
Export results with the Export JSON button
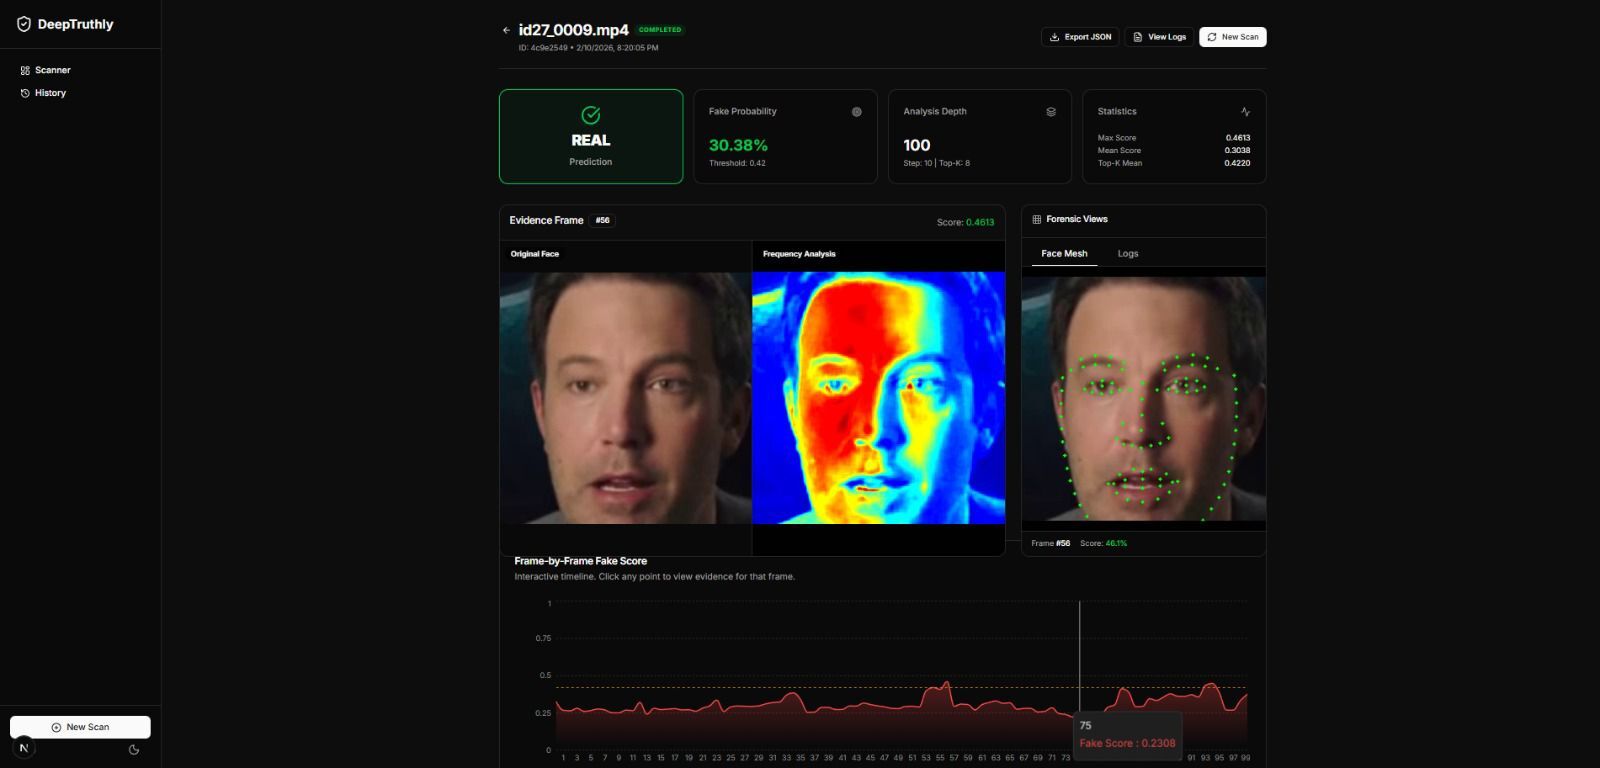click(1080, 37)
